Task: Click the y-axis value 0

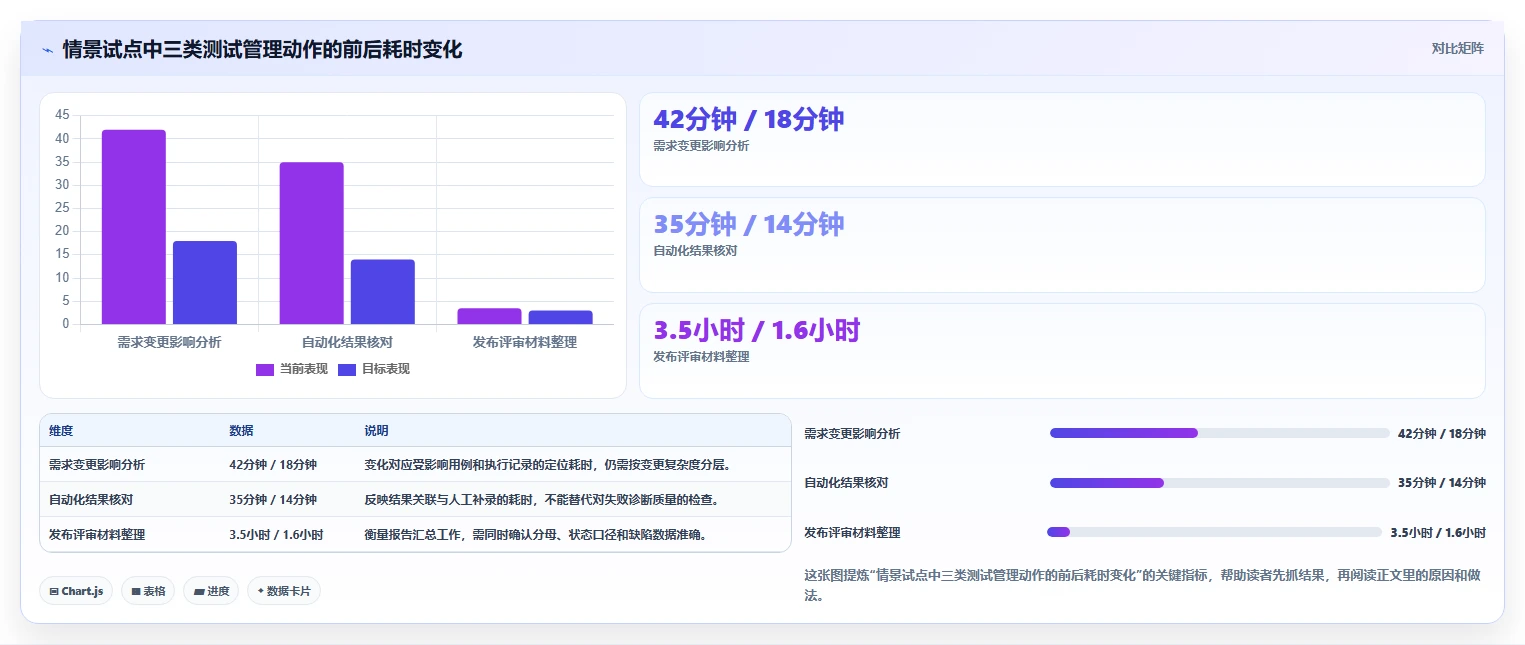Action: pos(66,324)
